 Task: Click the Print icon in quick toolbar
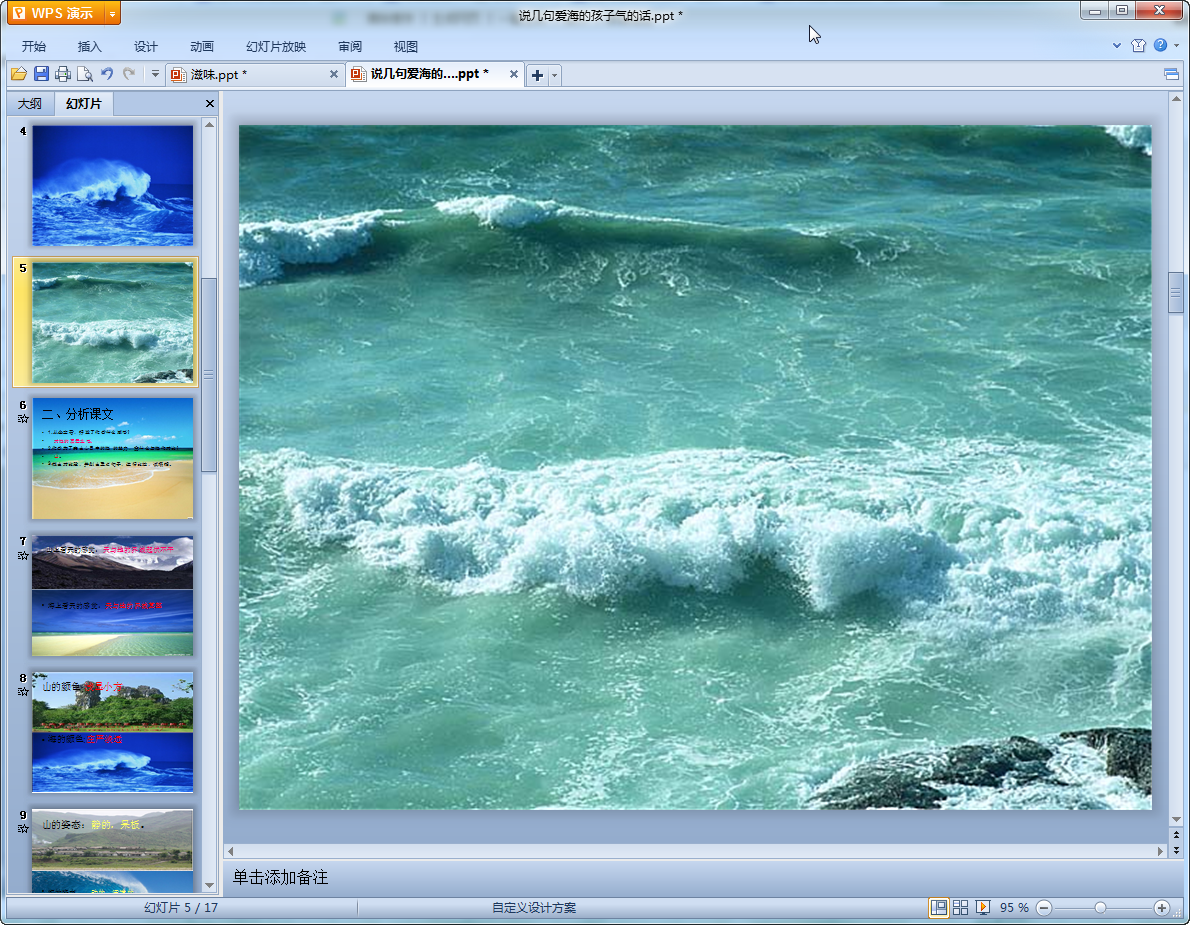[x=63, y=74]
